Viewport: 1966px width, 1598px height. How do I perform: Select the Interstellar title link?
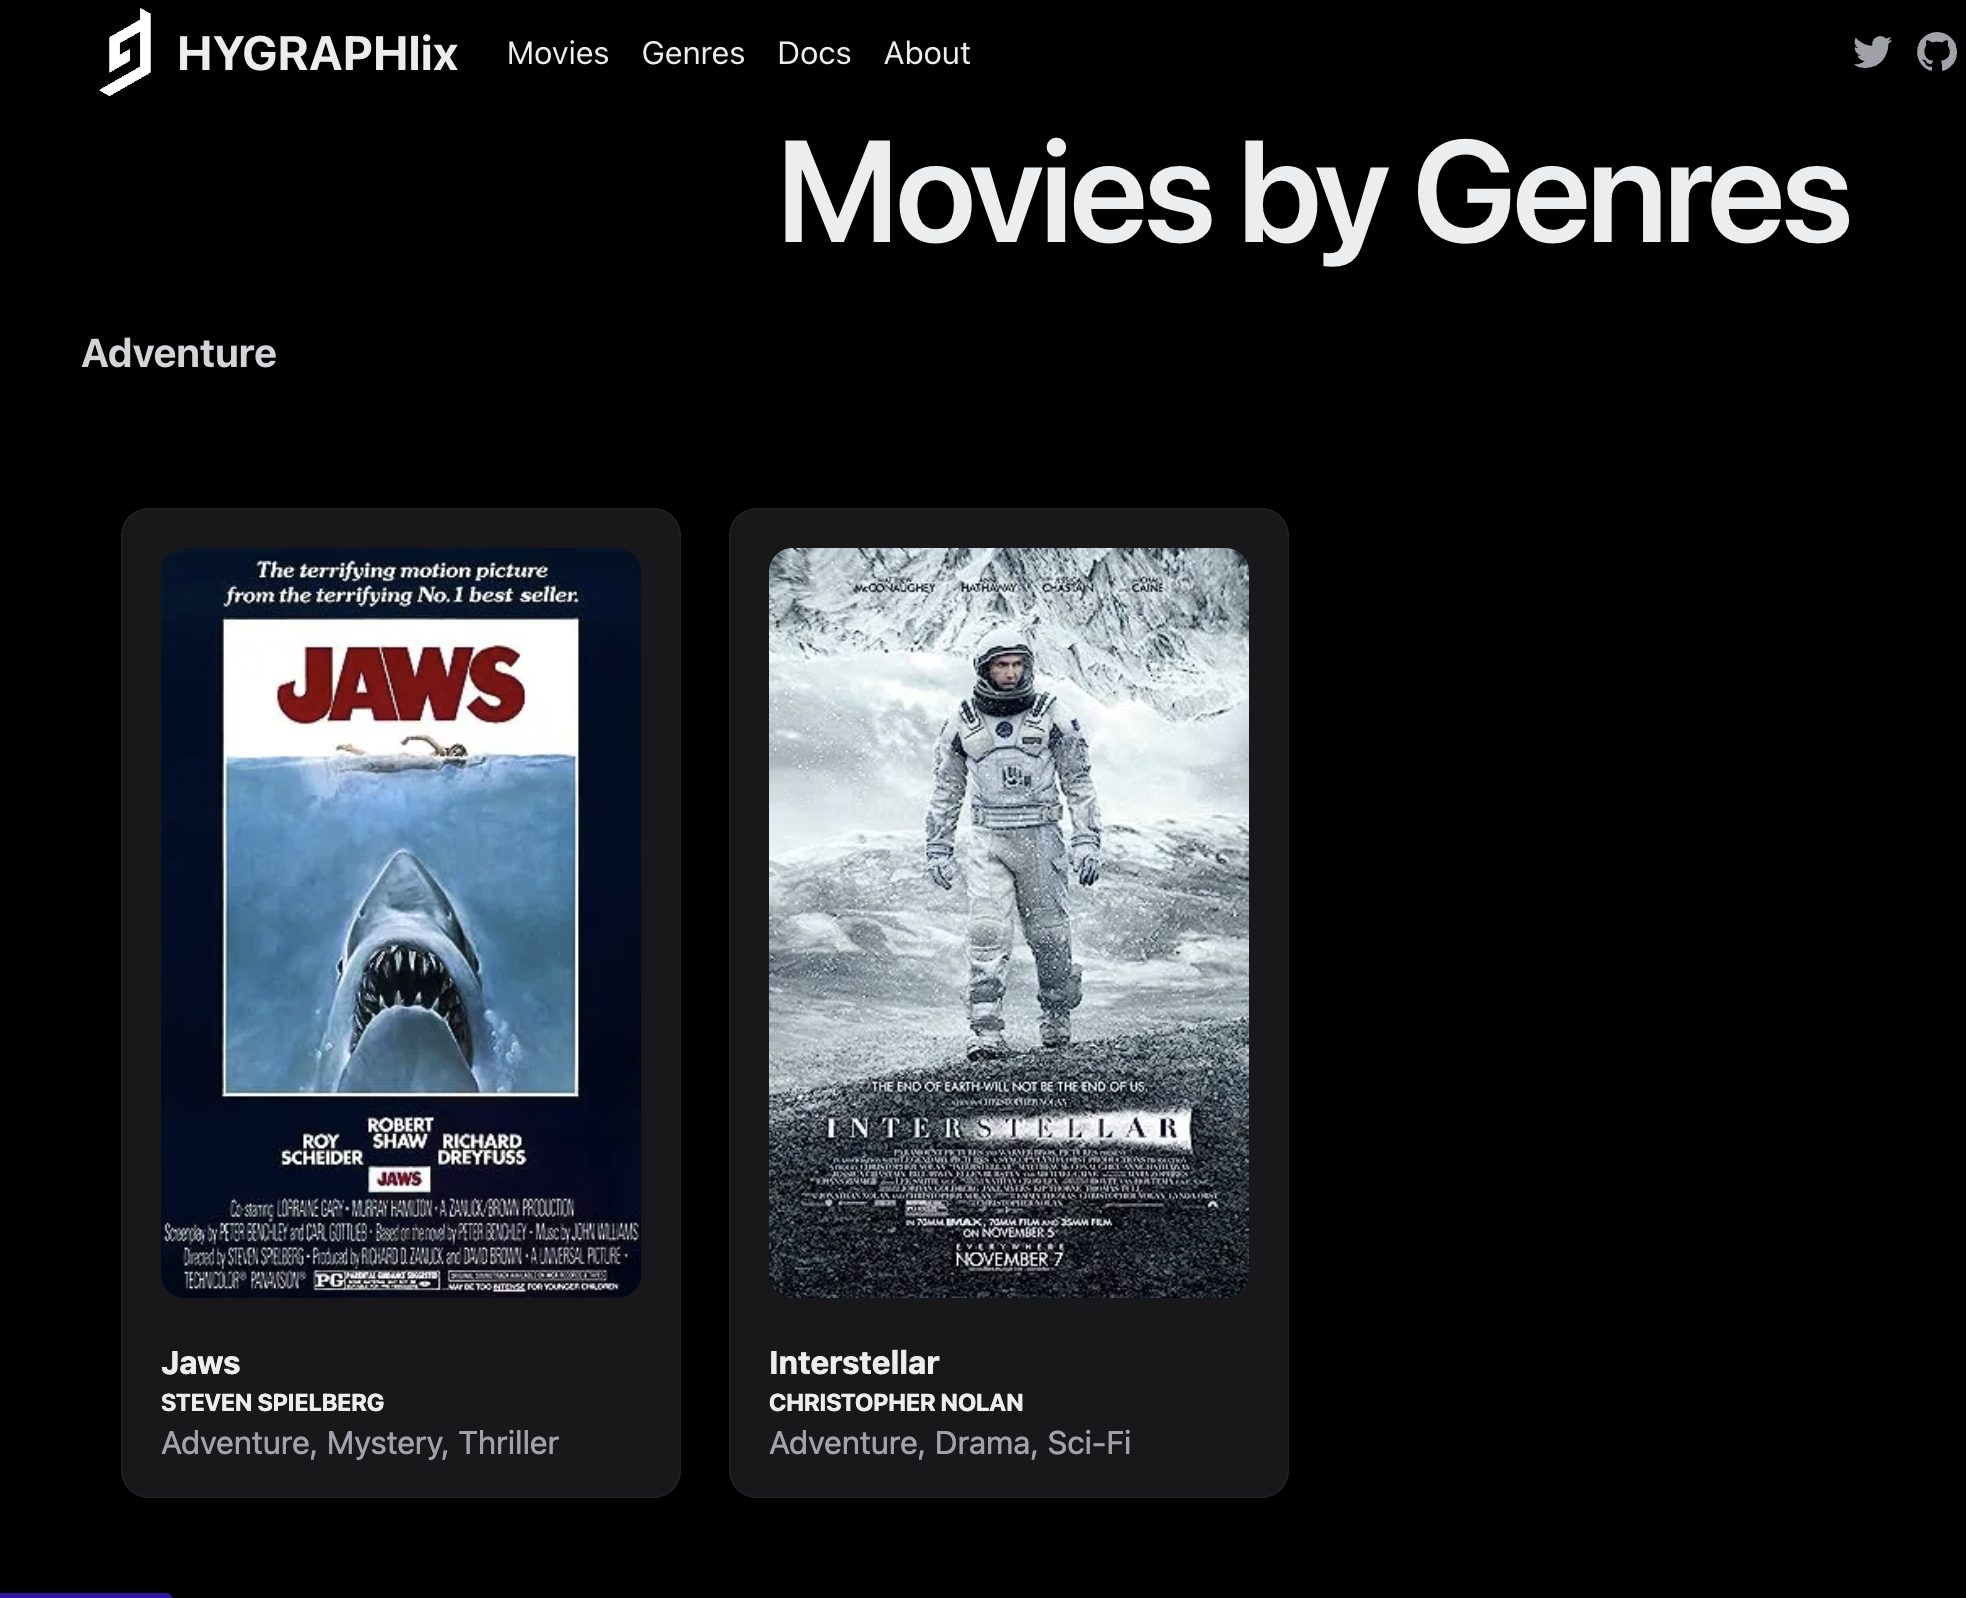[x=854, y=1362]
